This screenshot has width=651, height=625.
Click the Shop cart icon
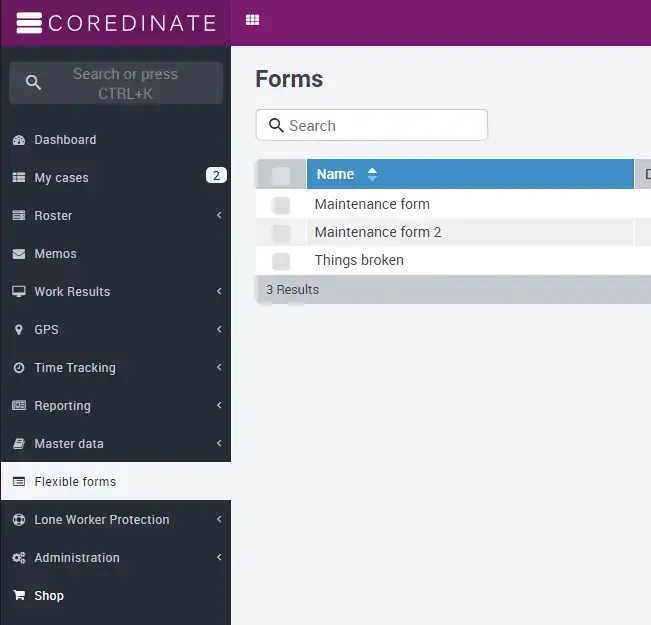coord(19,595)
